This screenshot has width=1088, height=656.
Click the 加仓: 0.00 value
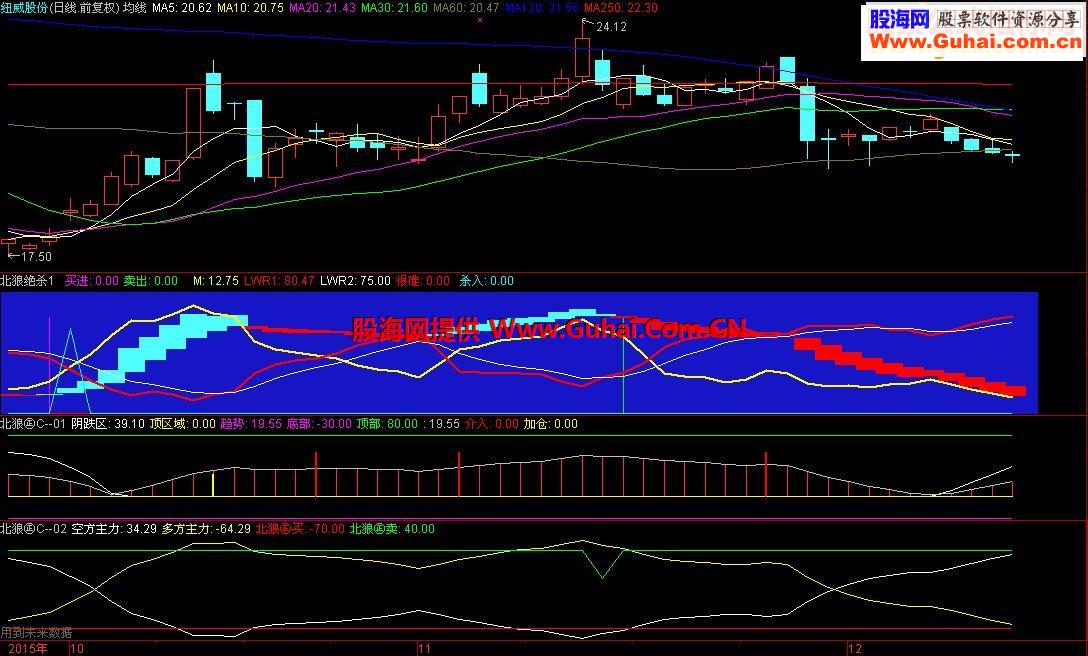(x=550, y=424)
